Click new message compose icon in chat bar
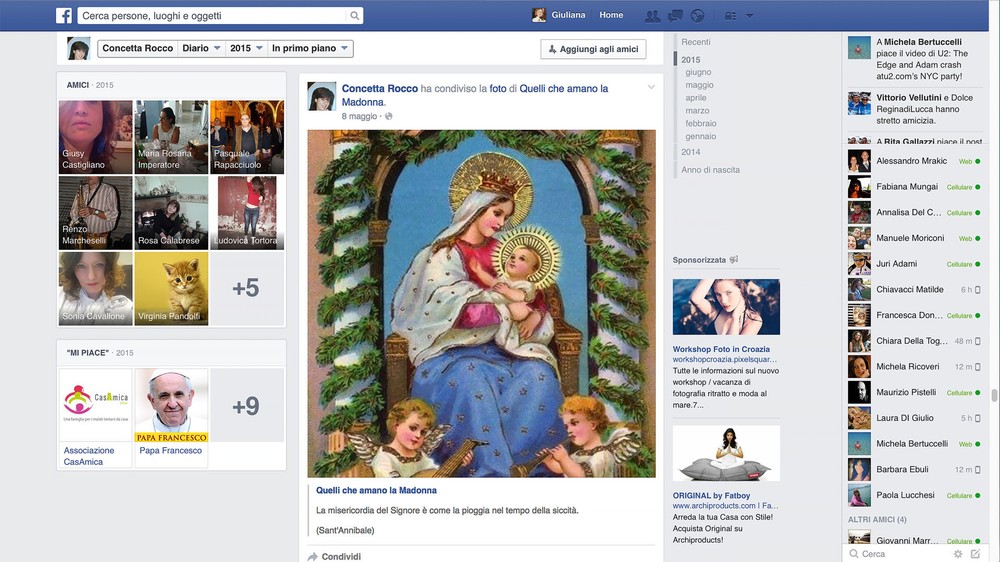The height and width of the screenshot is (562, 1000). [x=975, y=554]
